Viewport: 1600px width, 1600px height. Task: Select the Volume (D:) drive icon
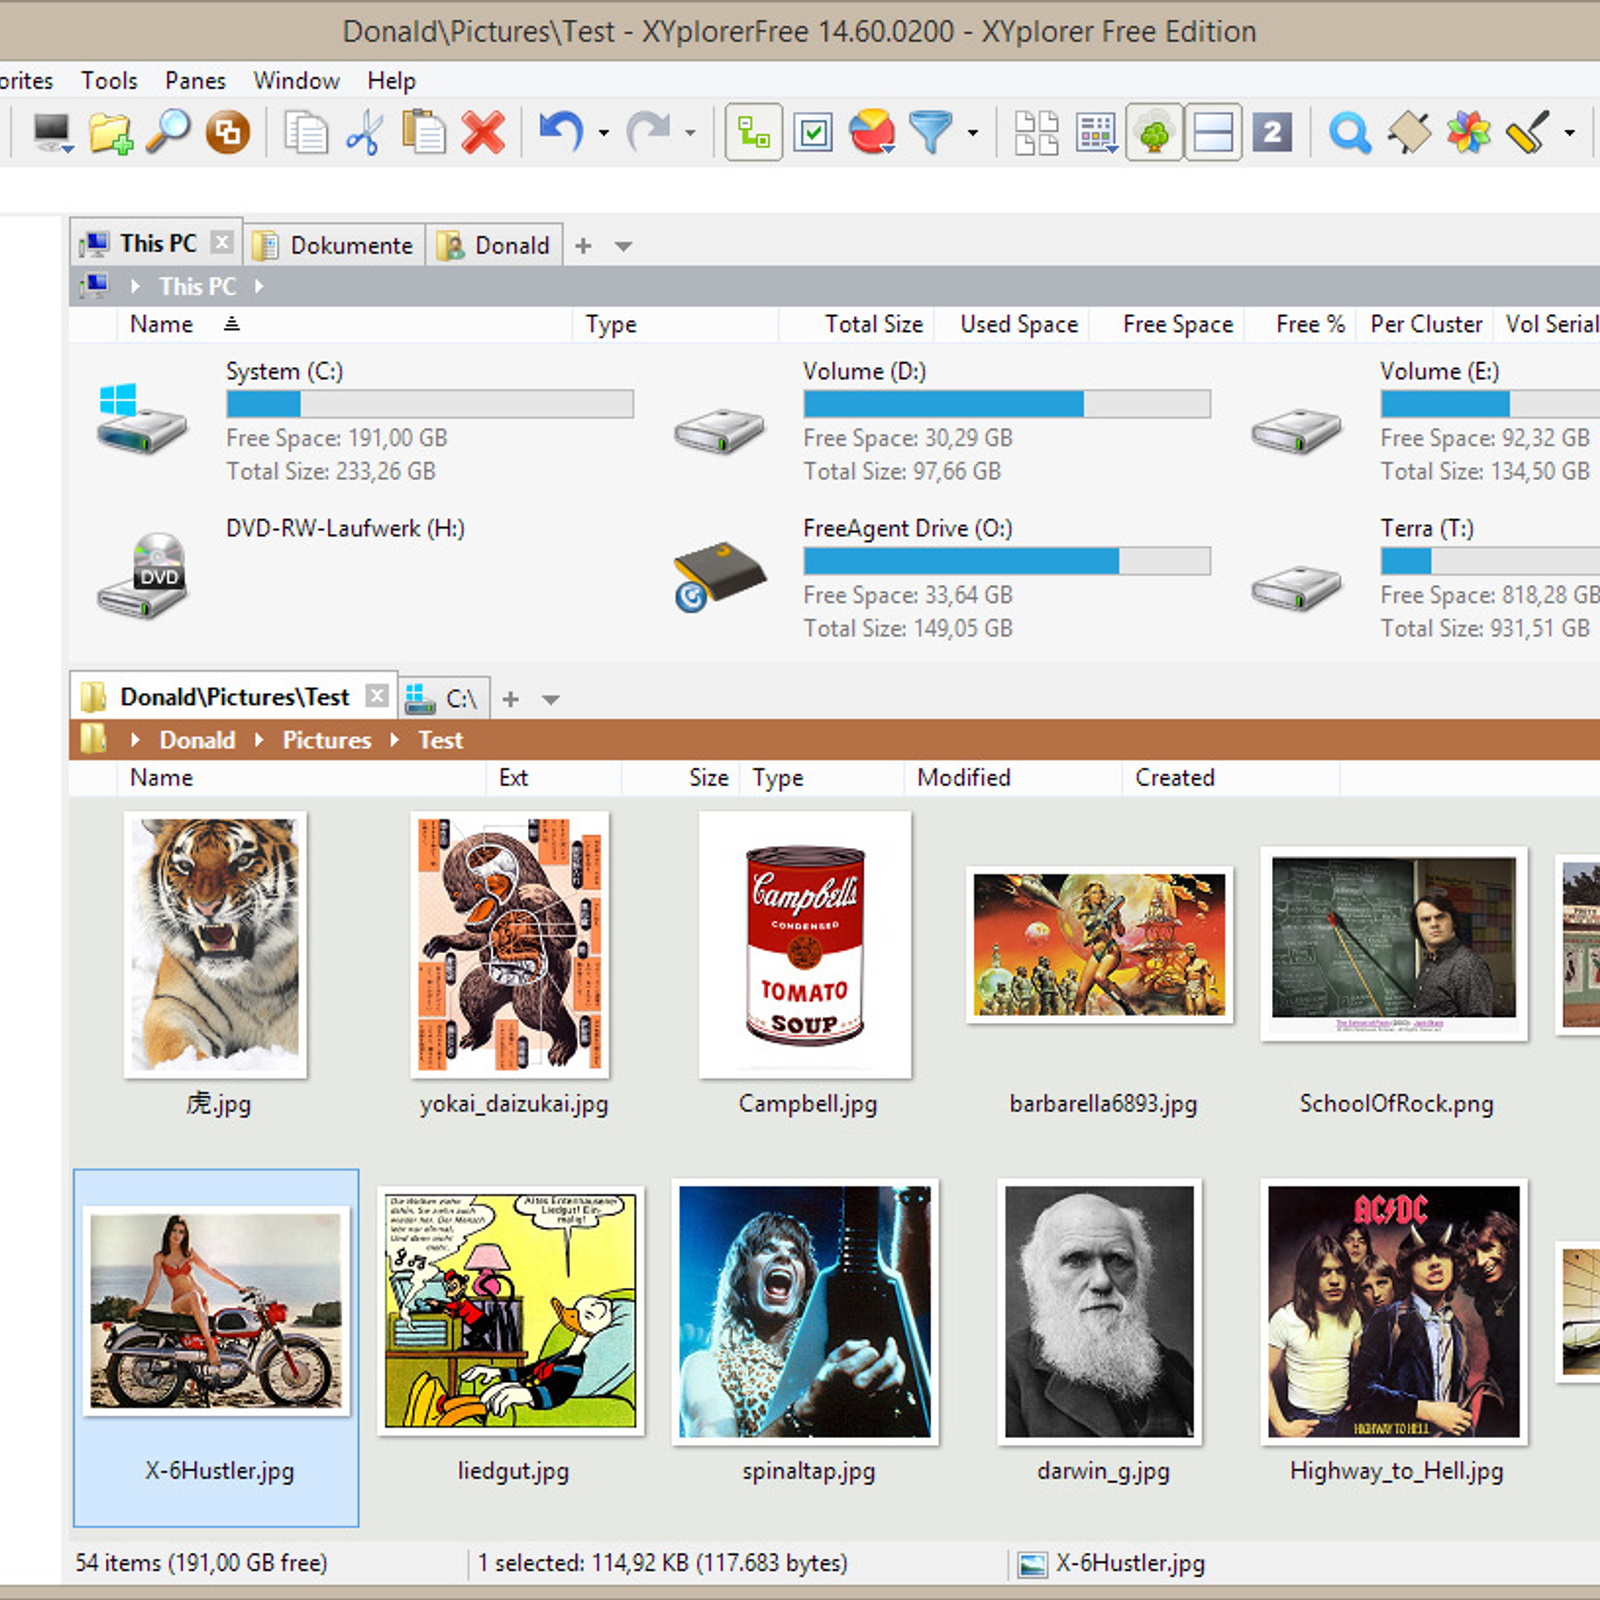pos(719,431)
